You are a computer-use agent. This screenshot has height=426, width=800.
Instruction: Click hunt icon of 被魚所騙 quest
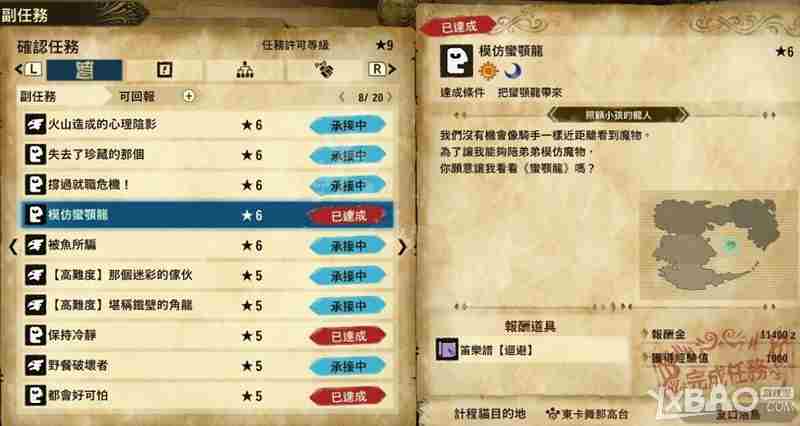click(x=35, y=245)
